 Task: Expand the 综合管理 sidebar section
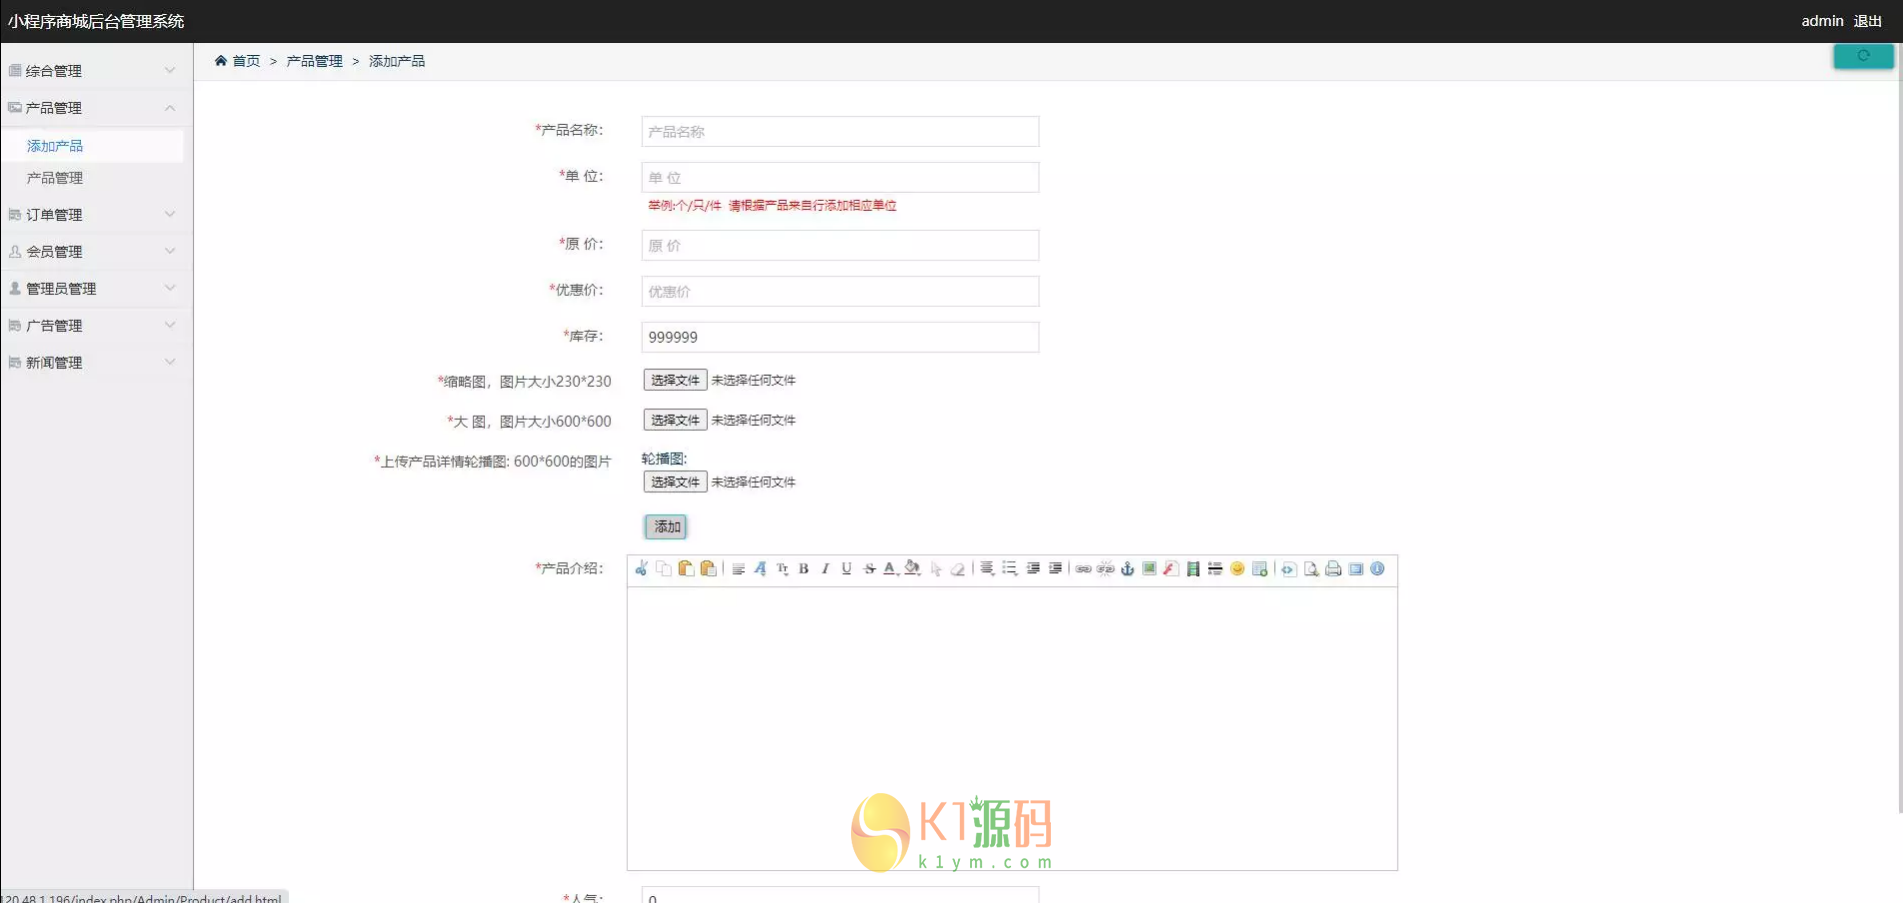click(96, 71)
